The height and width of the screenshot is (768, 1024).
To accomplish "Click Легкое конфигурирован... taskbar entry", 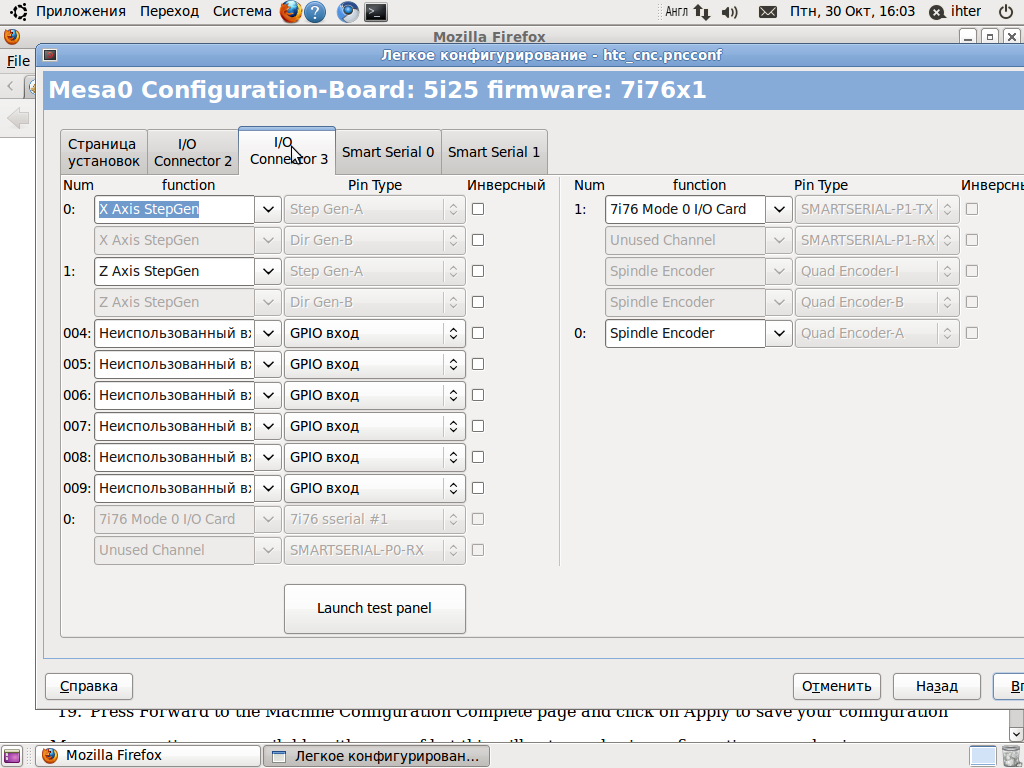I will [376, 756].
